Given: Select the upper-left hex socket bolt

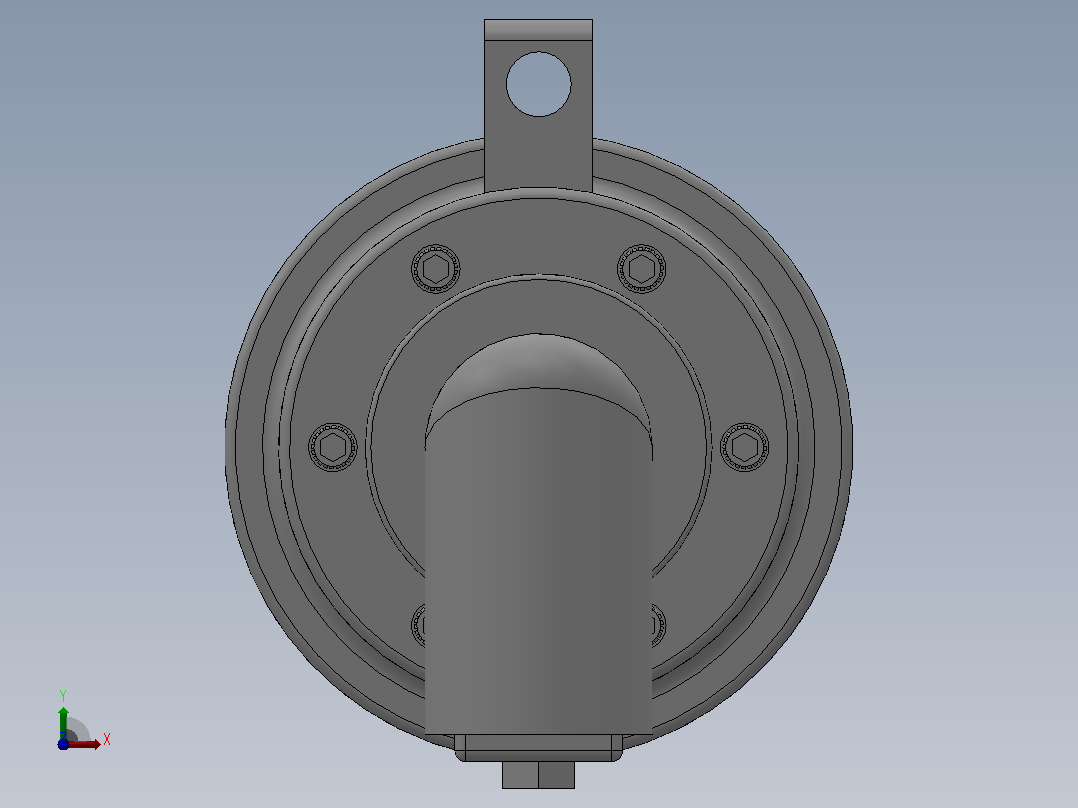Looking at the screenshot, I should tap(436, 268).
